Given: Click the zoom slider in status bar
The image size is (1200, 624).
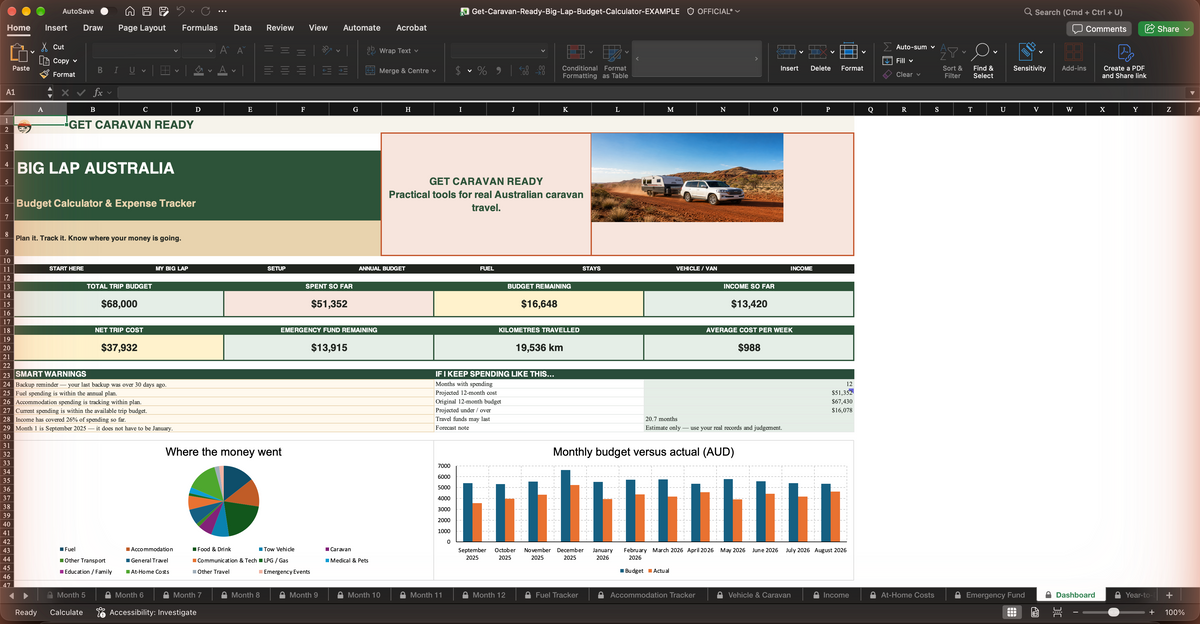Looking at the screenshot, I should click(1112, 612).
